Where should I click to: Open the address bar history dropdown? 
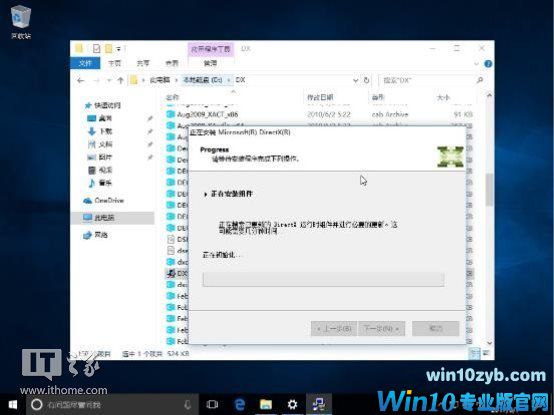(x=355, y=81)
